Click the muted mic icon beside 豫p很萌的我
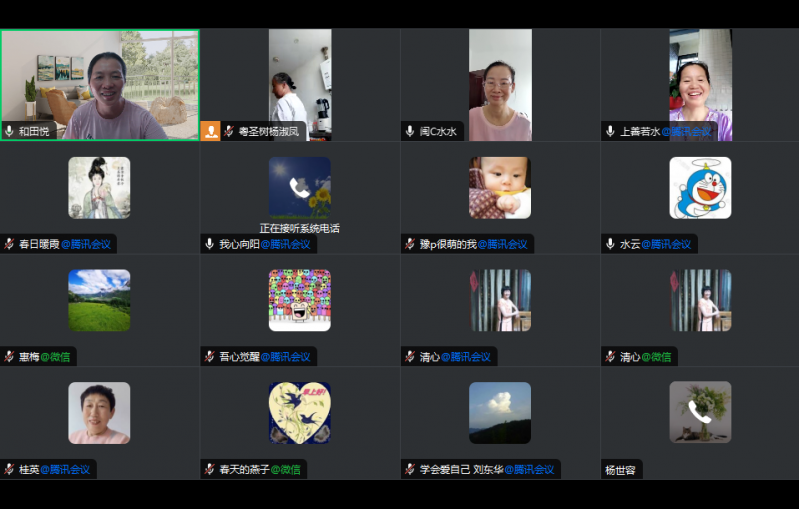Image resolution: width=799 pixels, height=509 pixels. 410,244
